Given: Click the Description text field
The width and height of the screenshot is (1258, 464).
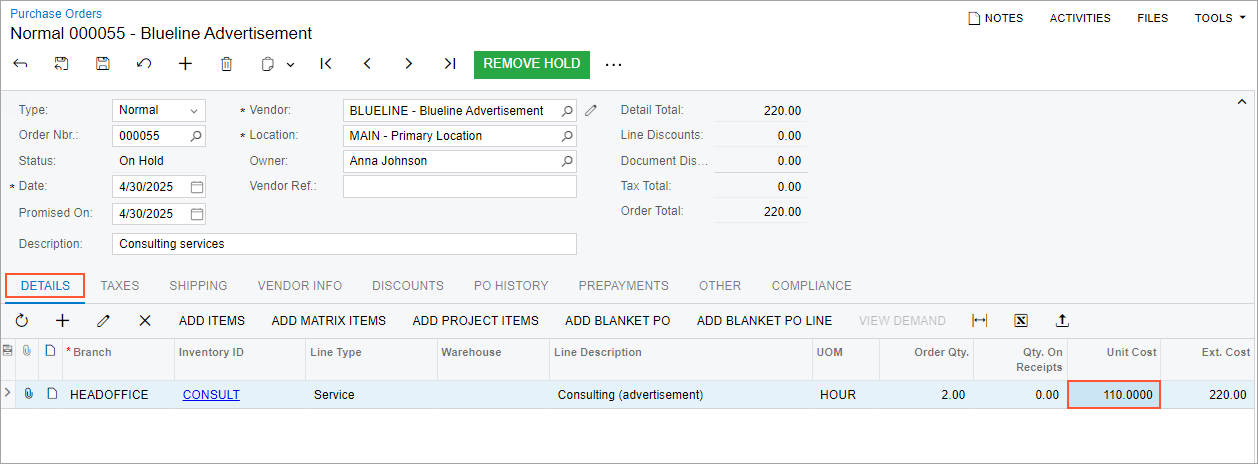Looking at the screenshot, I should 344,244.
